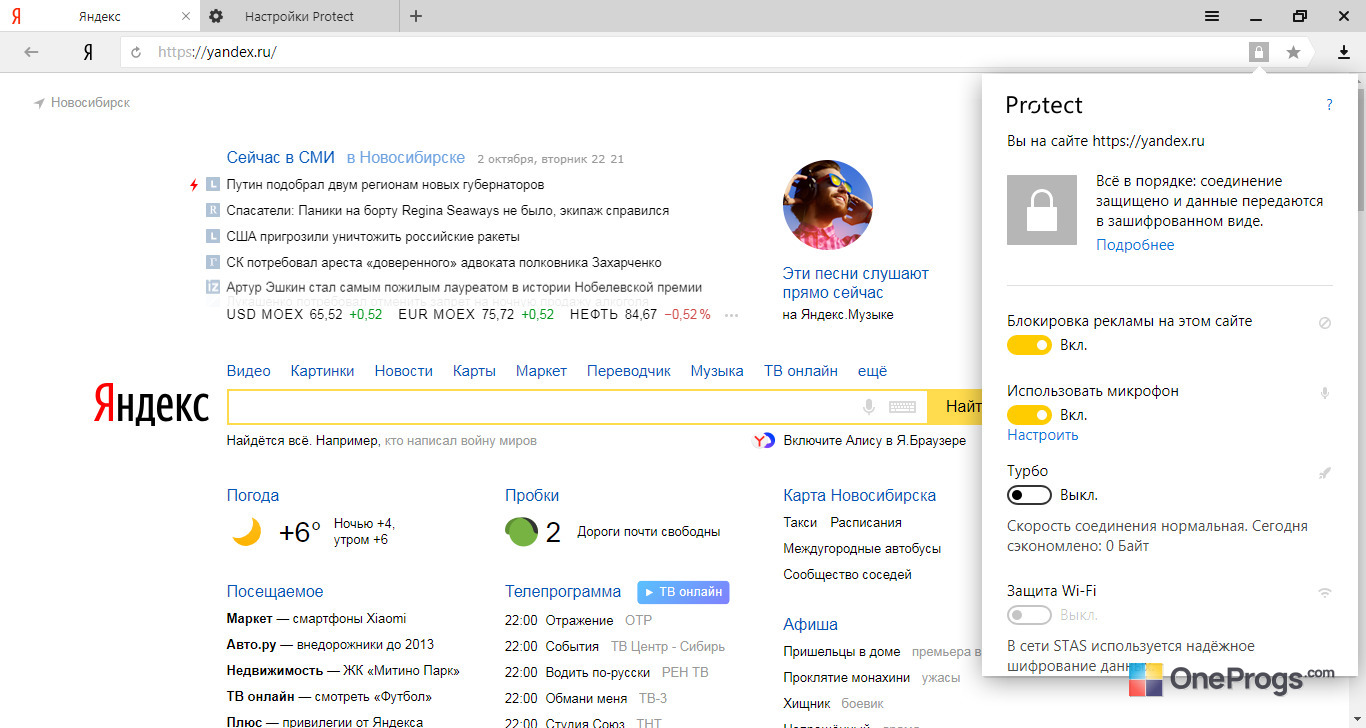Reload the page using the refresh icon
The width and height of the screenshot is (1366, 728).
pos(136,52)
